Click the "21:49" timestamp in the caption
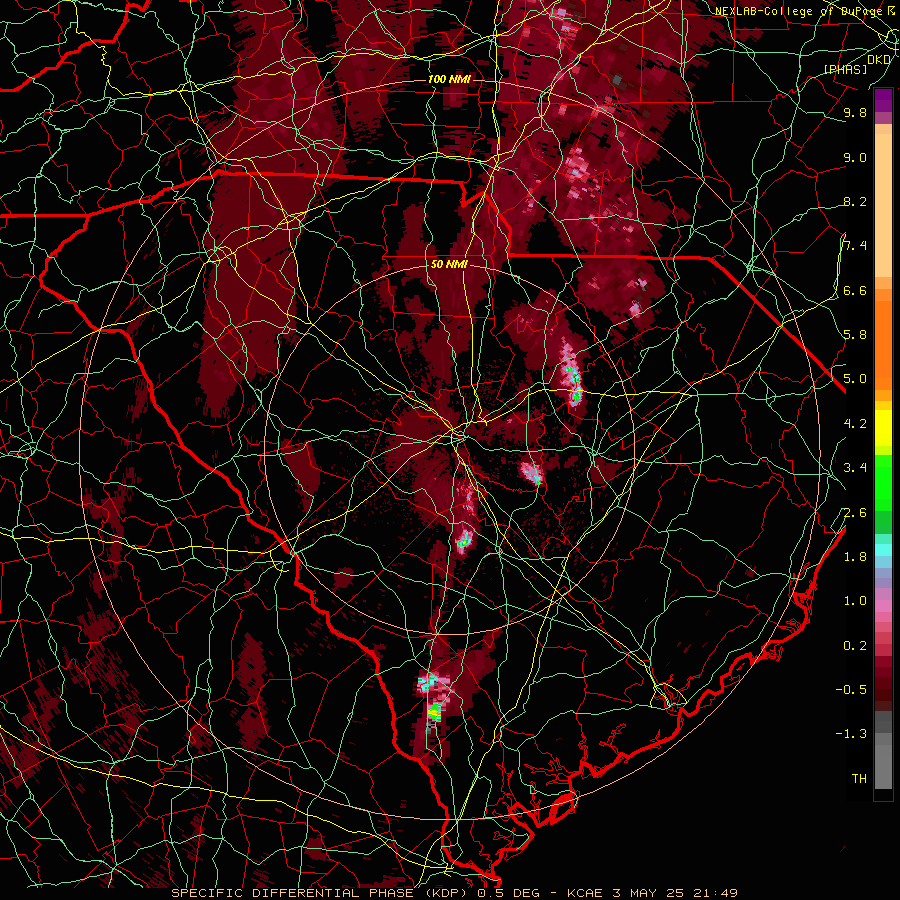 coord(717,893)
